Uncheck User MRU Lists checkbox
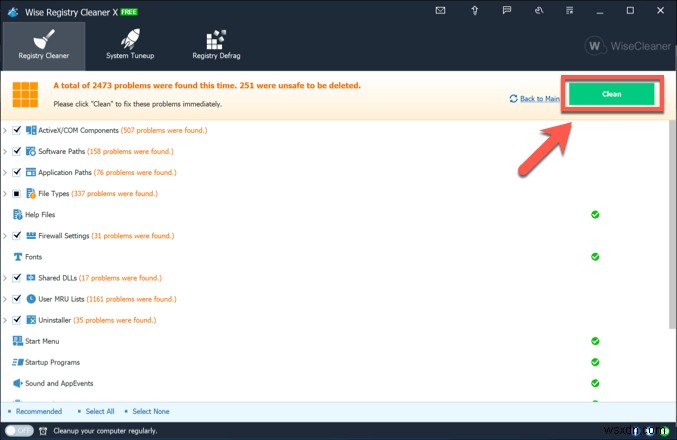 pos(16,299)
